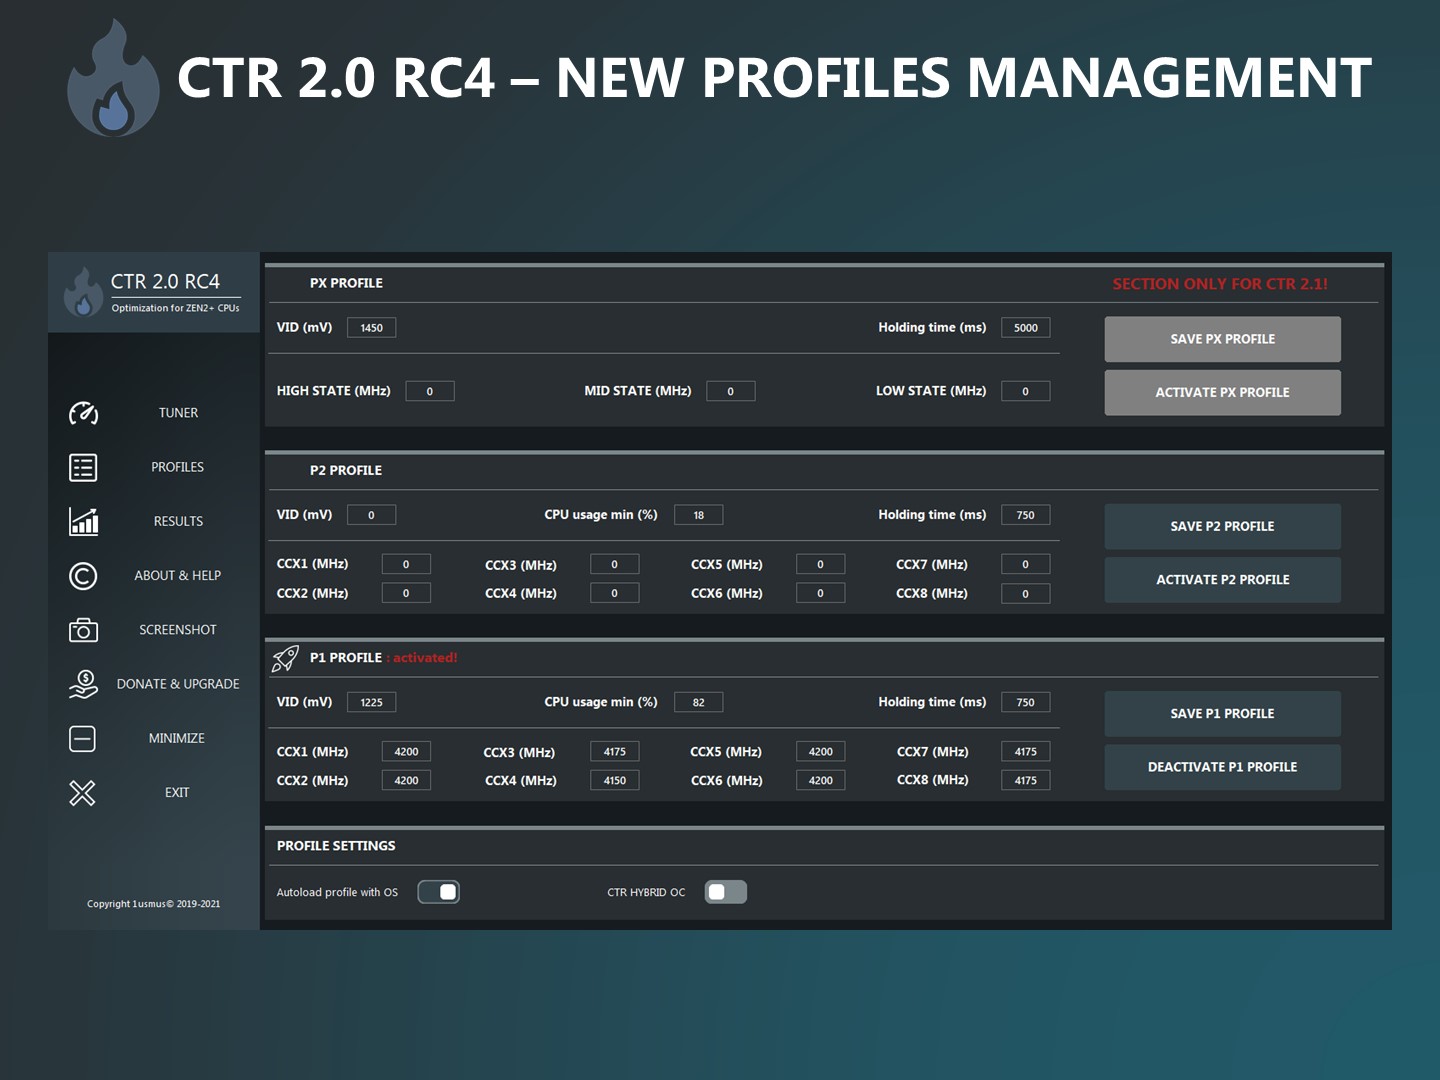Click P1 CCX1 field showing 4200
Viewport: 1440px width, 1080px height.
click(x=406, y=751)
